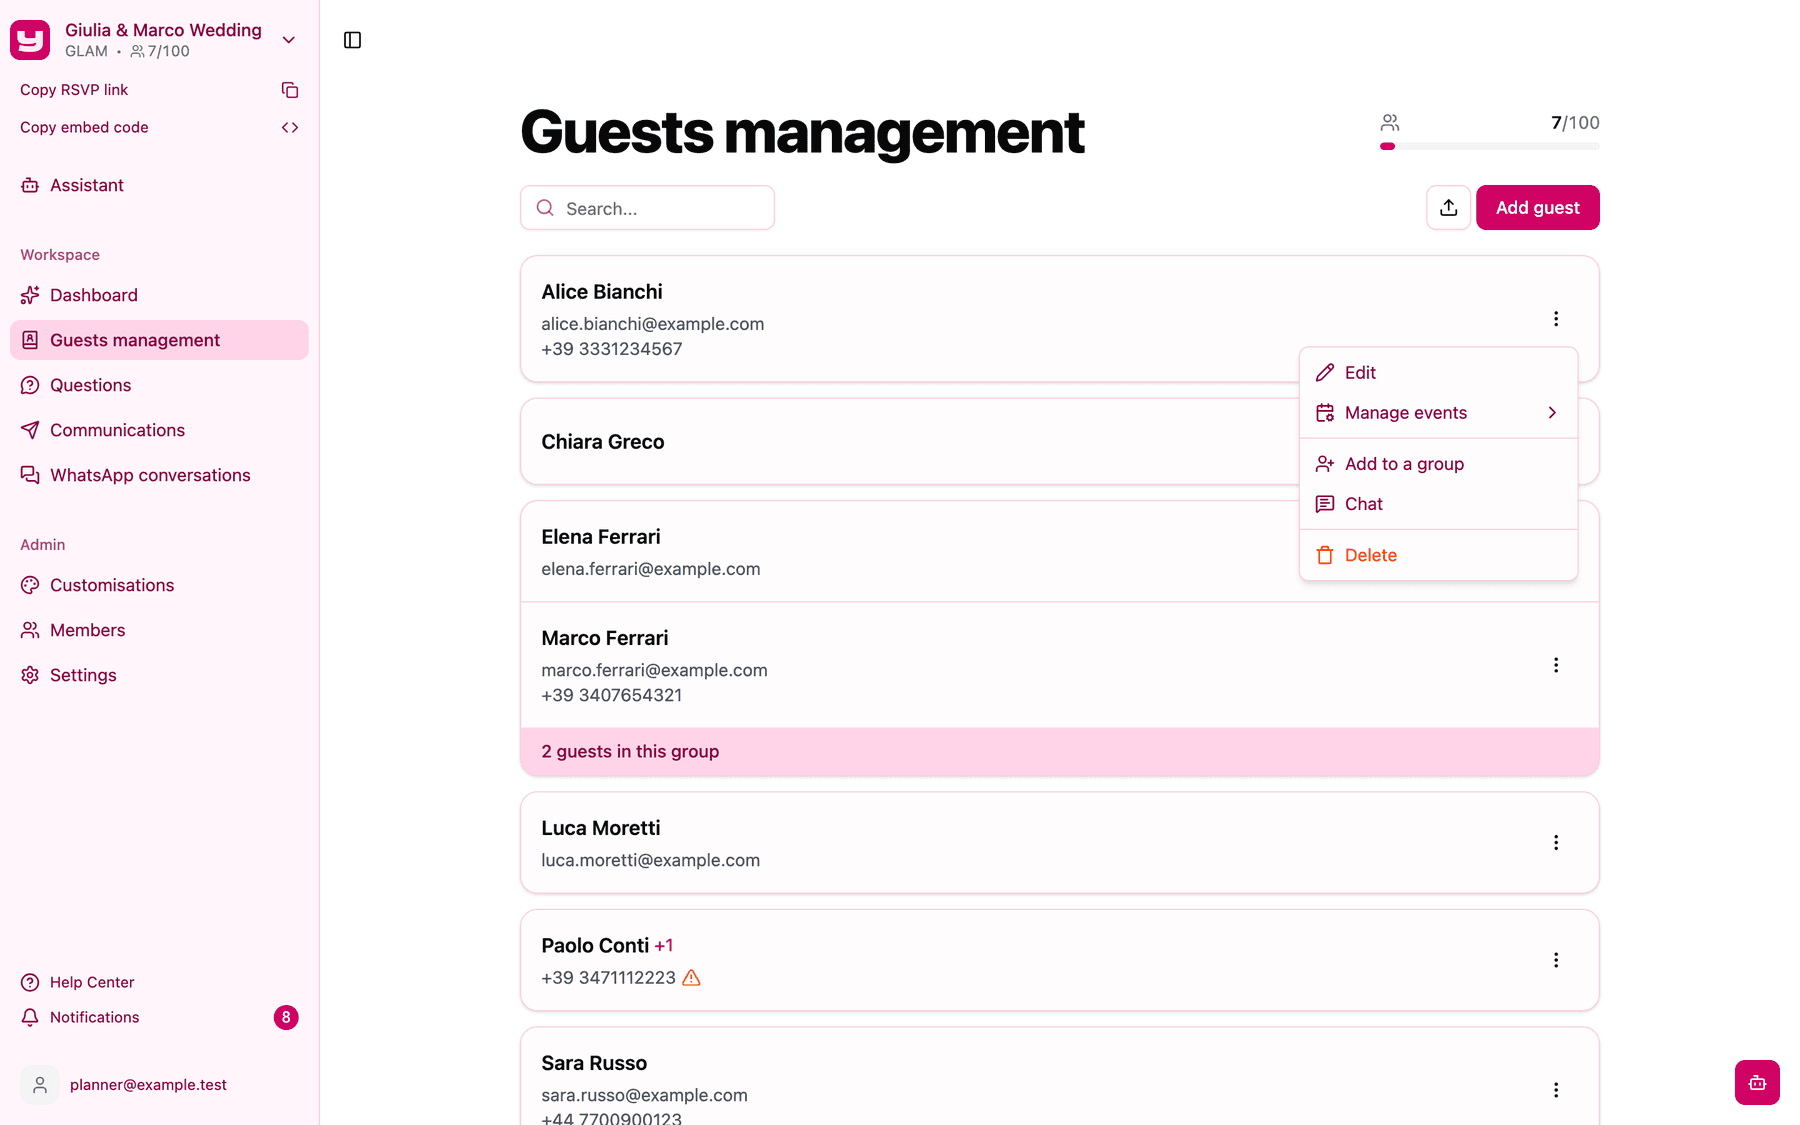This screenshot has width=1800, height=1125.
Task: Click the warning icon beside Paolo's phone
Action: [691, 978]
